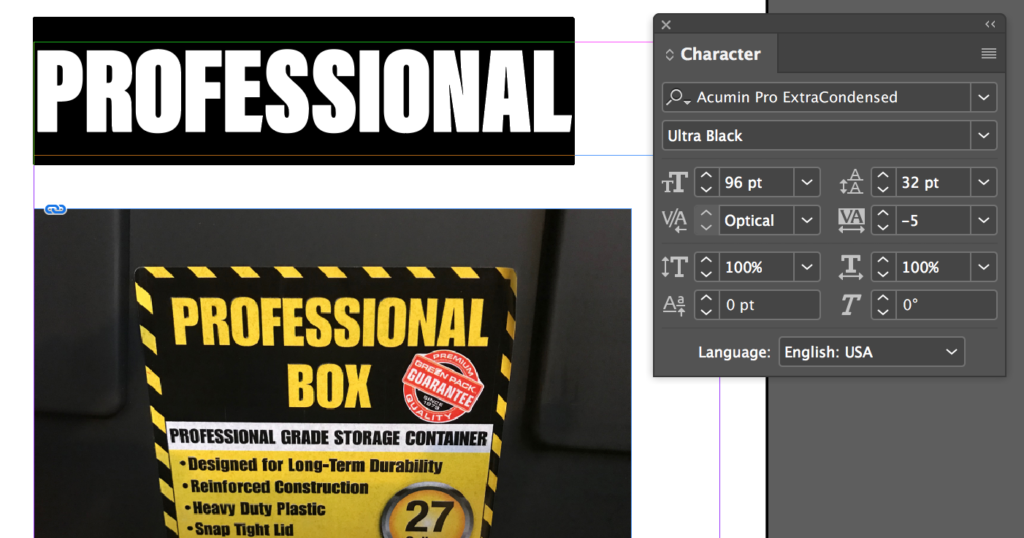The image size is (1024, 538).
Task: Click the 32 pt leading field
Action: 933,182
